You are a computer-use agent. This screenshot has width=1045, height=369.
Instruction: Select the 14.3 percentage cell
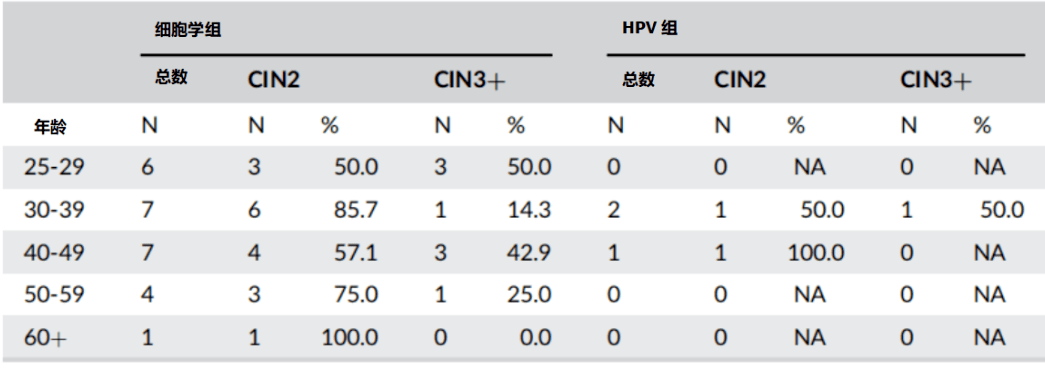pyautogui.click(x=529, y=210)
